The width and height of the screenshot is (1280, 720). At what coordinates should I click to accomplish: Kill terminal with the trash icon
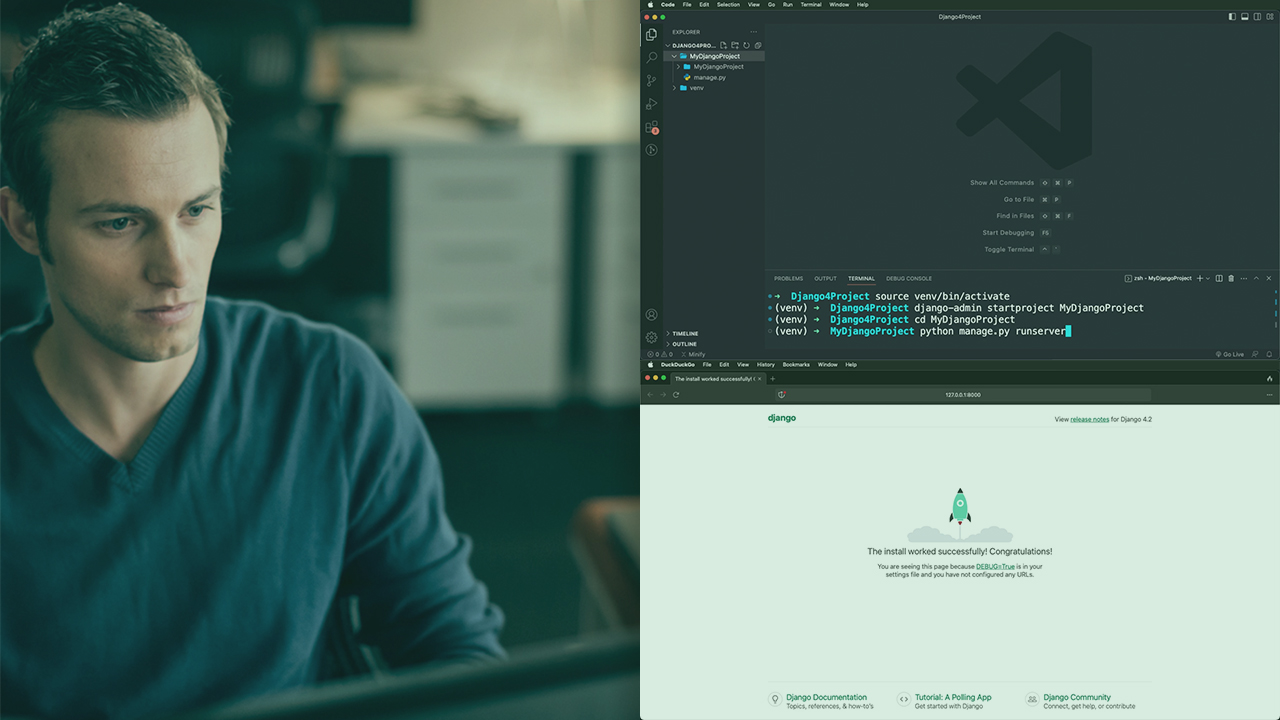(x=1231, y=278)
